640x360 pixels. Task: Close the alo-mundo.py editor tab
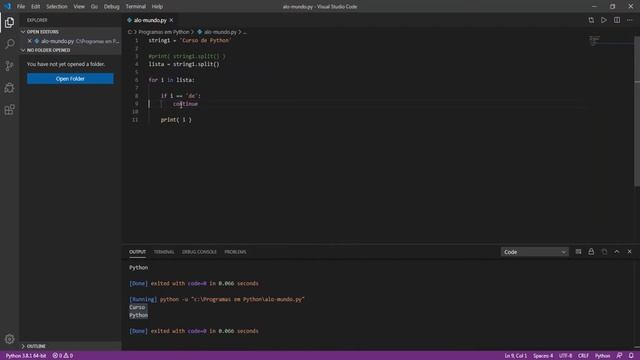171,20
